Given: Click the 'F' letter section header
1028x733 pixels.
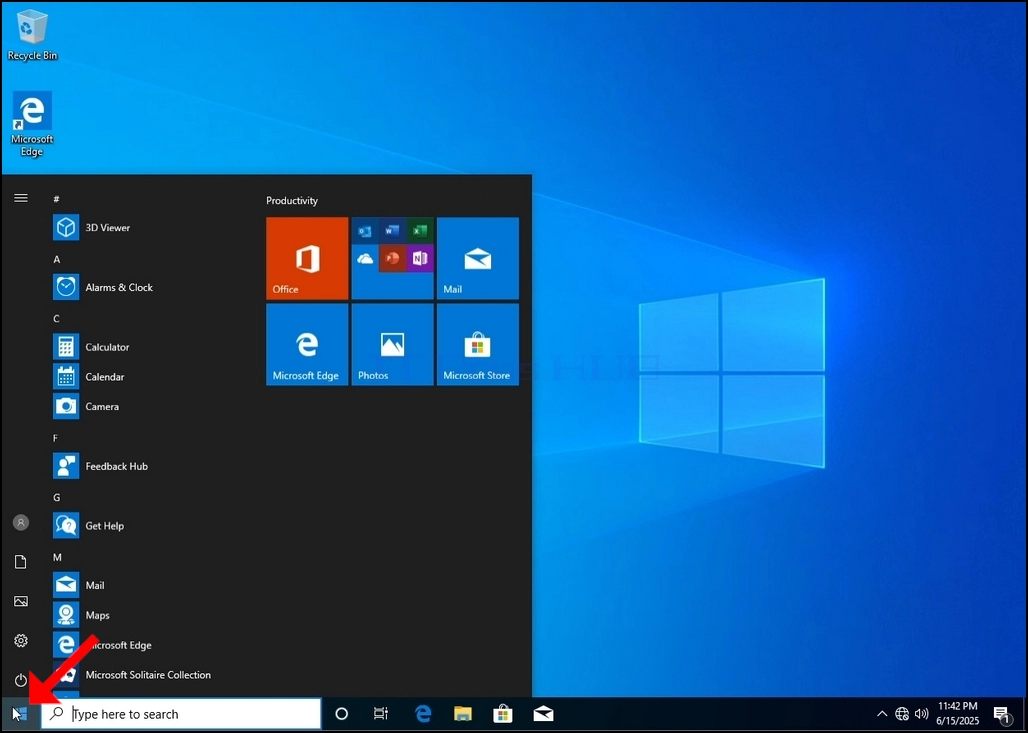Looking at the screenshot, I should 56,438.
